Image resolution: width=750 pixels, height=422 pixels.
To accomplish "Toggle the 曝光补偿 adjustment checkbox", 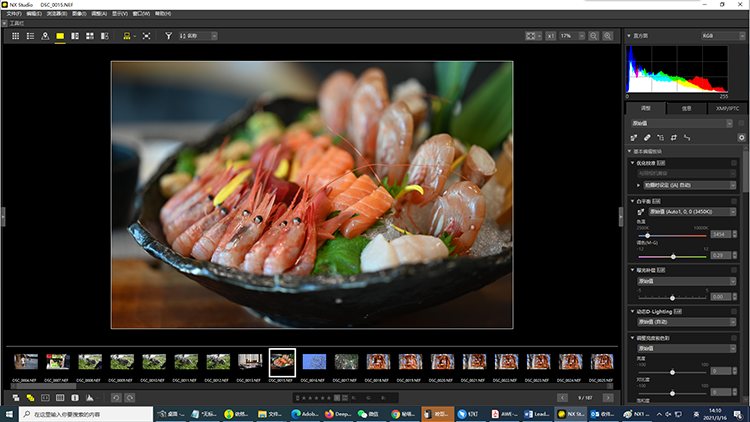I will (734, 270).
